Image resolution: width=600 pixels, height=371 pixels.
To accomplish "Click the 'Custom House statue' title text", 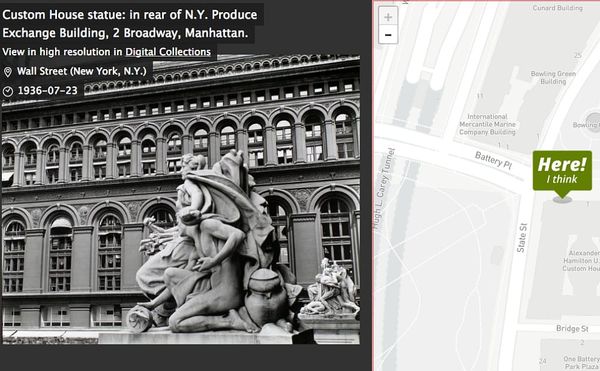I will [130, 24].
